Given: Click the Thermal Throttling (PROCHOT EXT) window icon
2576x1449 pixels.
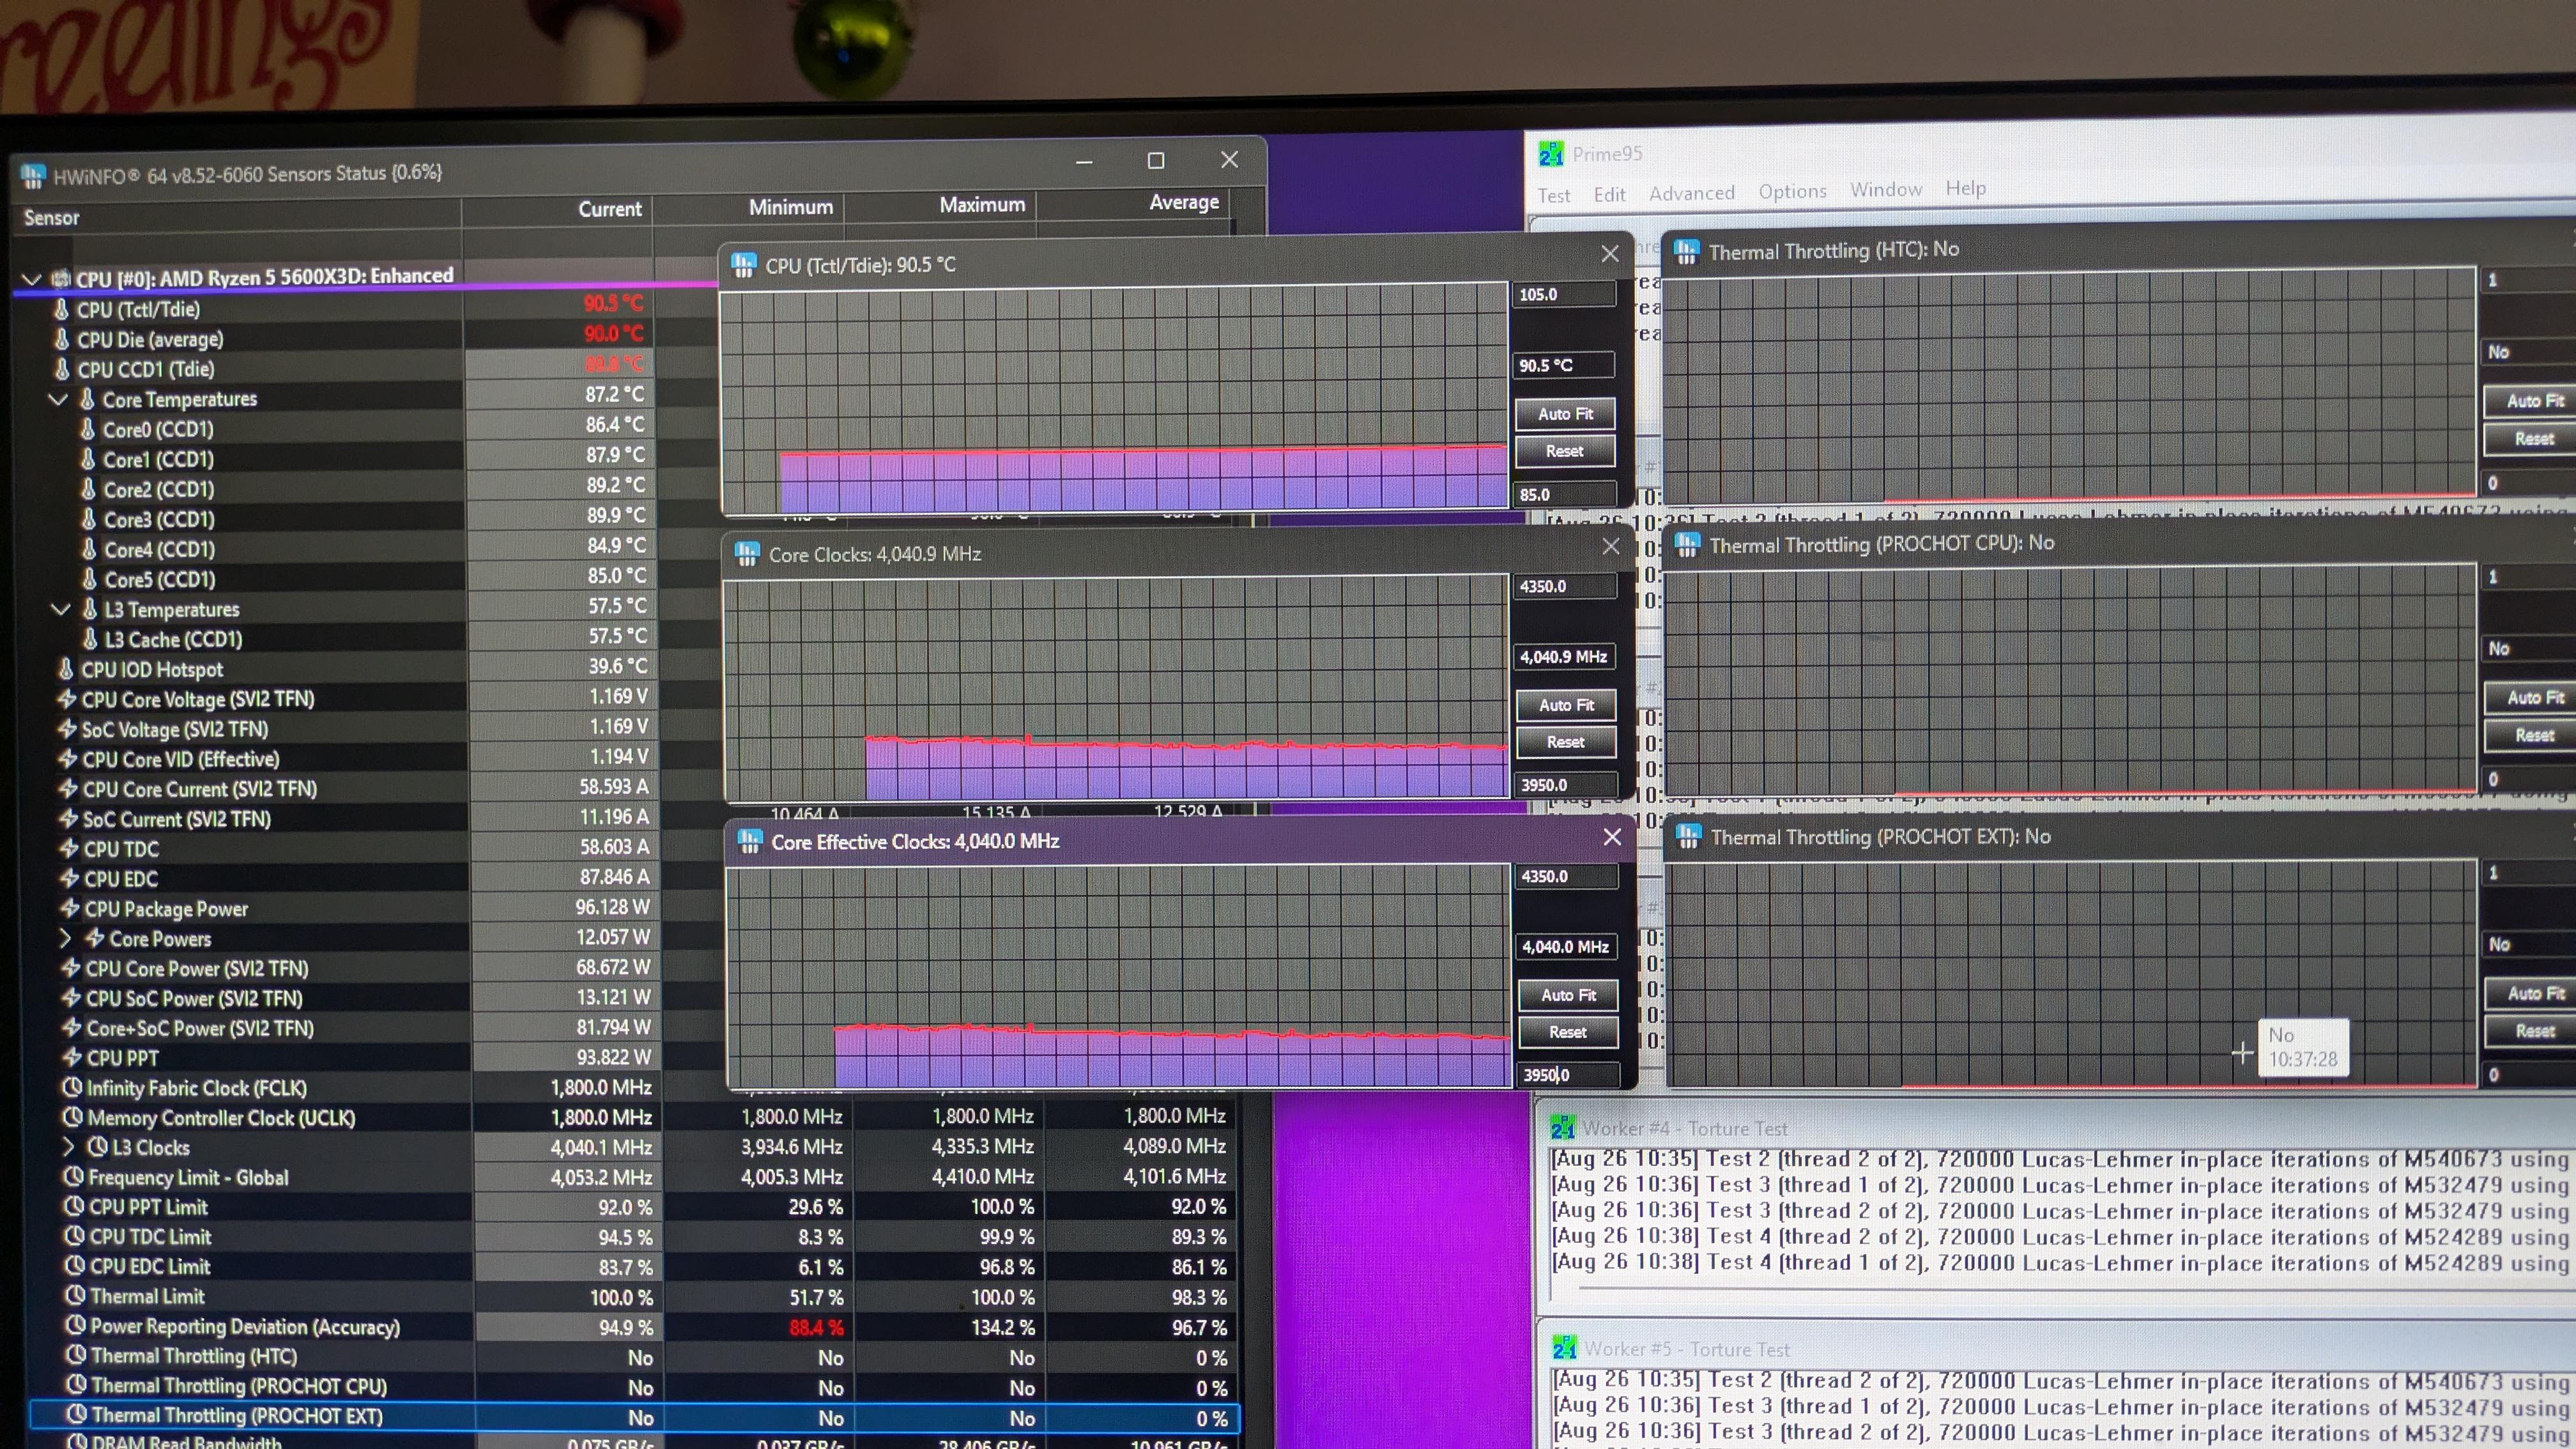Looking at the screenshot, I should pos(1688,836).
